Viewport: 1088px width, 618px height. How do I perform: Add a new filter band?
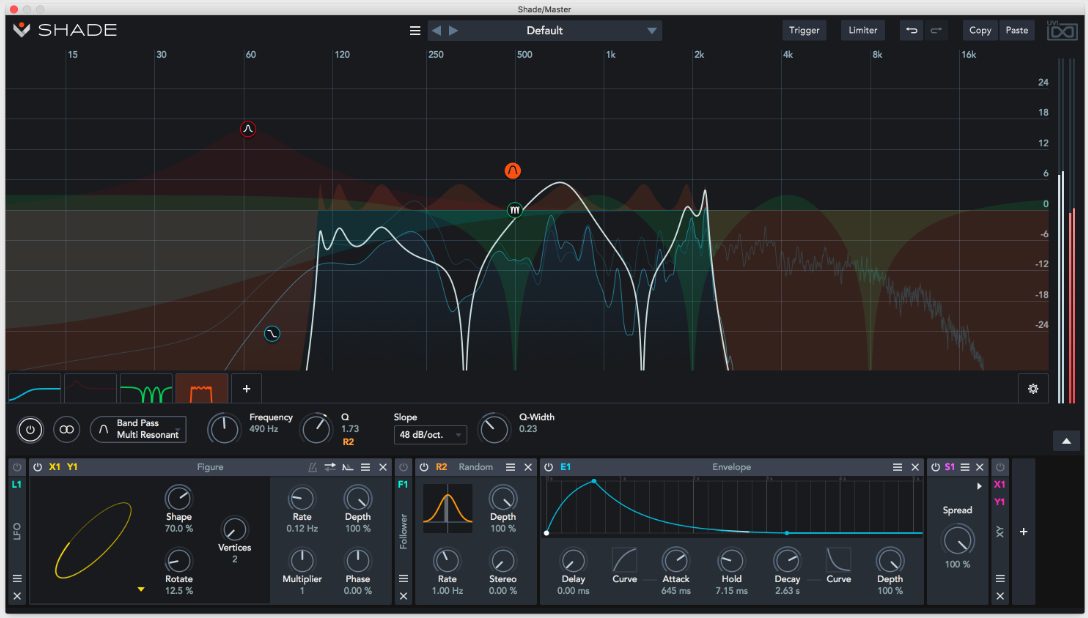(x=246, y=388)
